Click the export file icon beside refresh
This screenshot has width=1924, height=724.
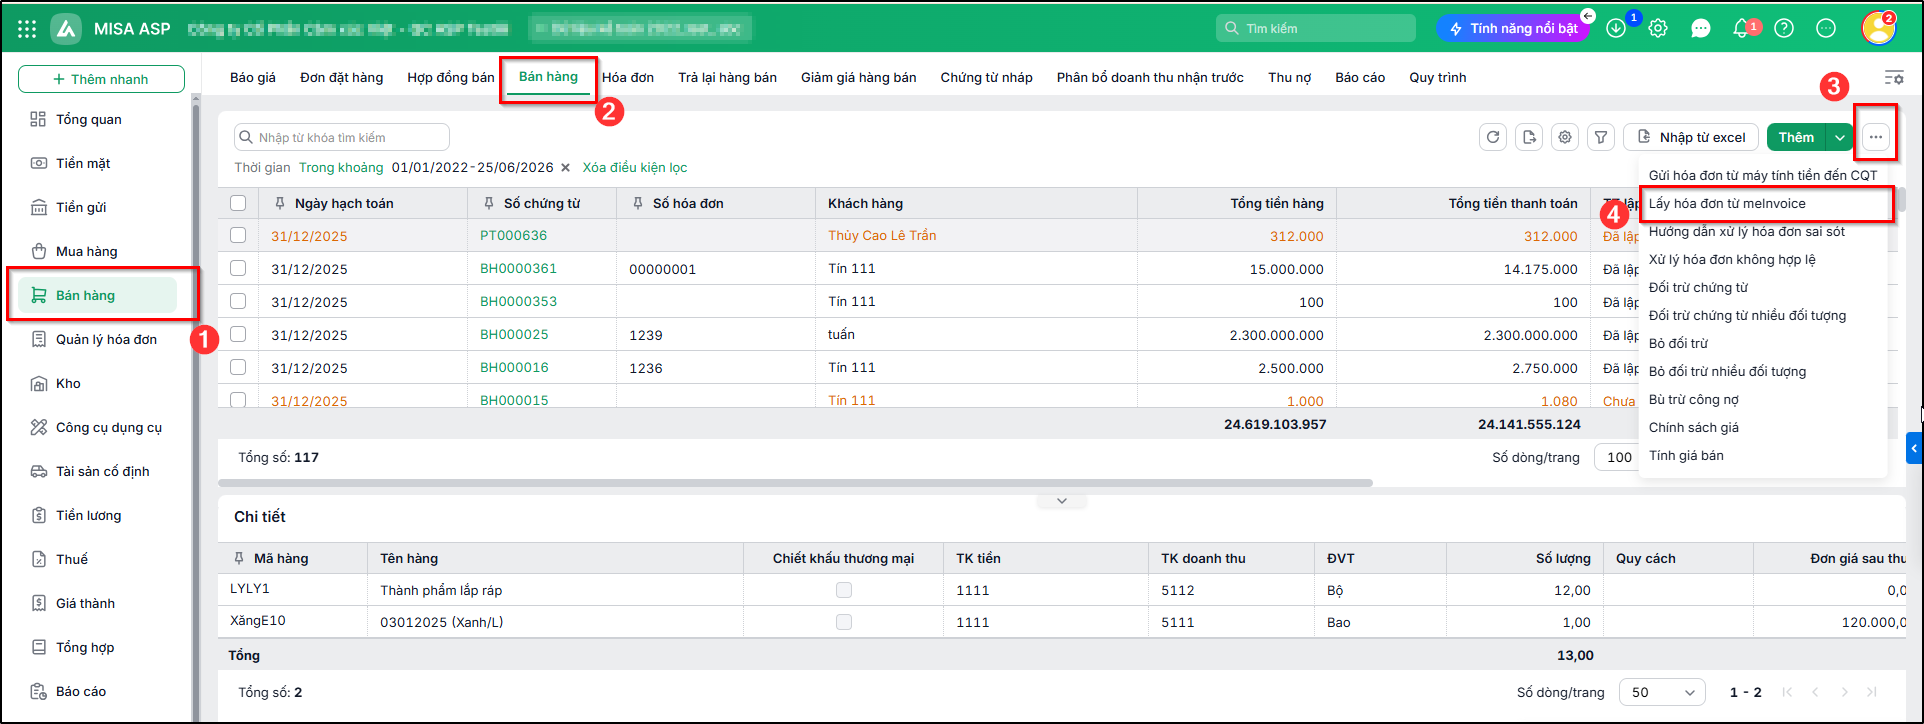(x=1529, y=137)
